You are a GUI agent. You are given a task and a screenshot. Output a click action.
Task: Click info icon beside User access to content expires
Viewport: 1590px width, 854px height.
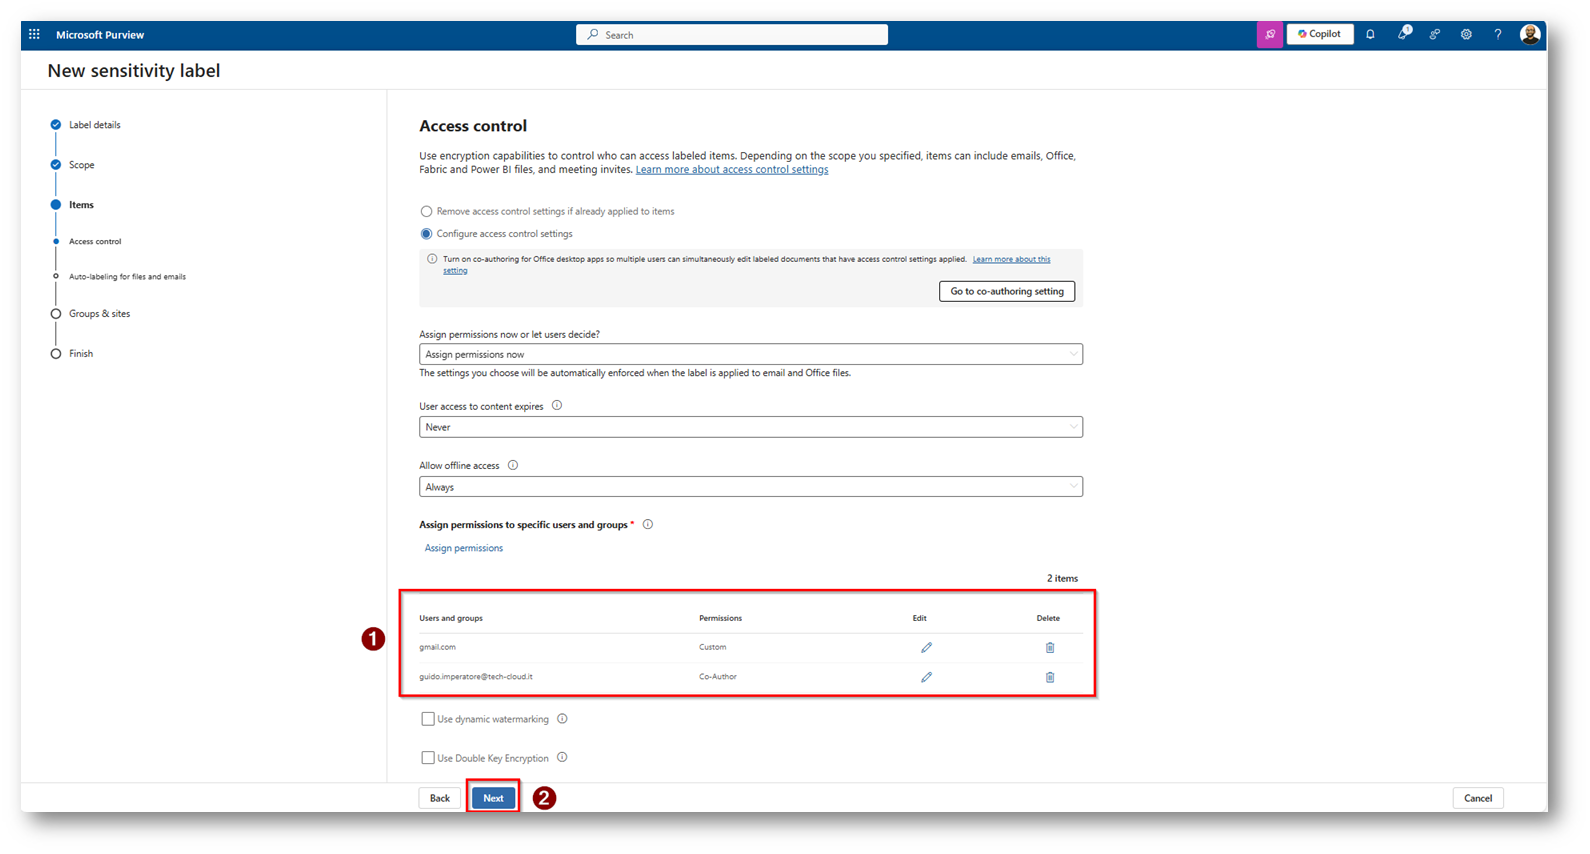(x=557, y=405)
